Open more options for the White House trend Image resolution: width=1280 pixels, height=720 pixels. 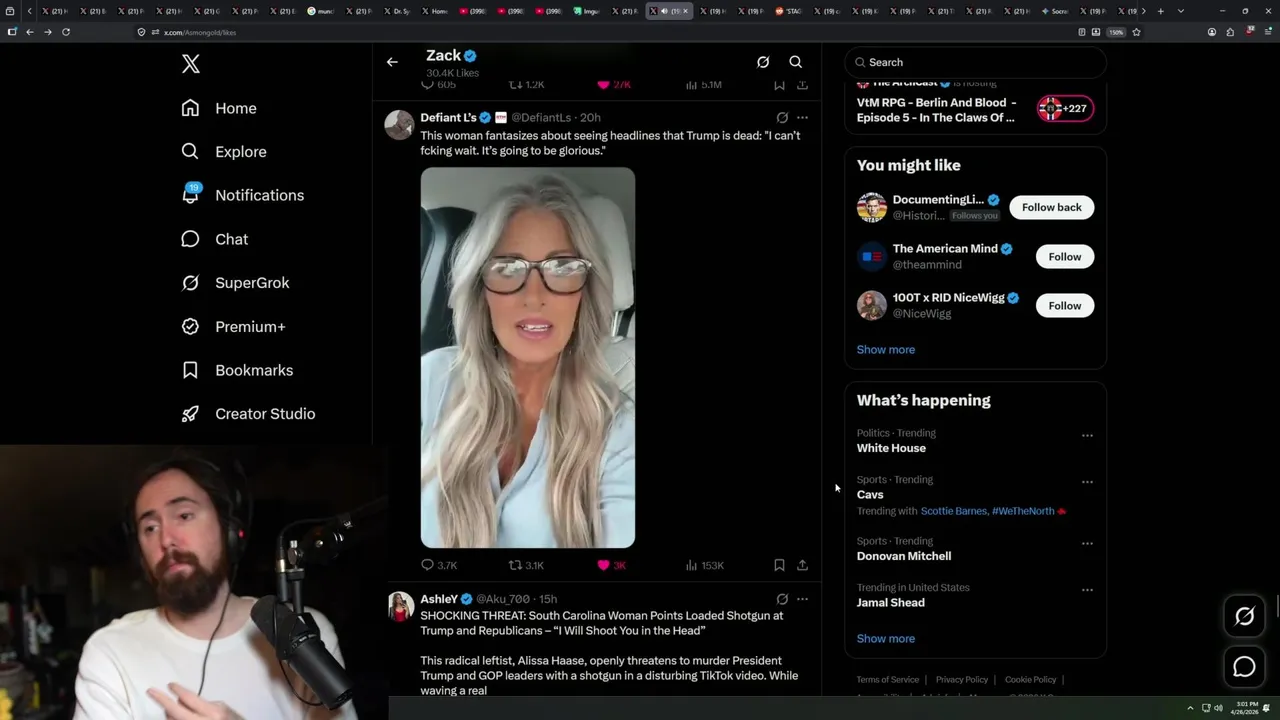pyautogui.click(x=1087, y=436)
